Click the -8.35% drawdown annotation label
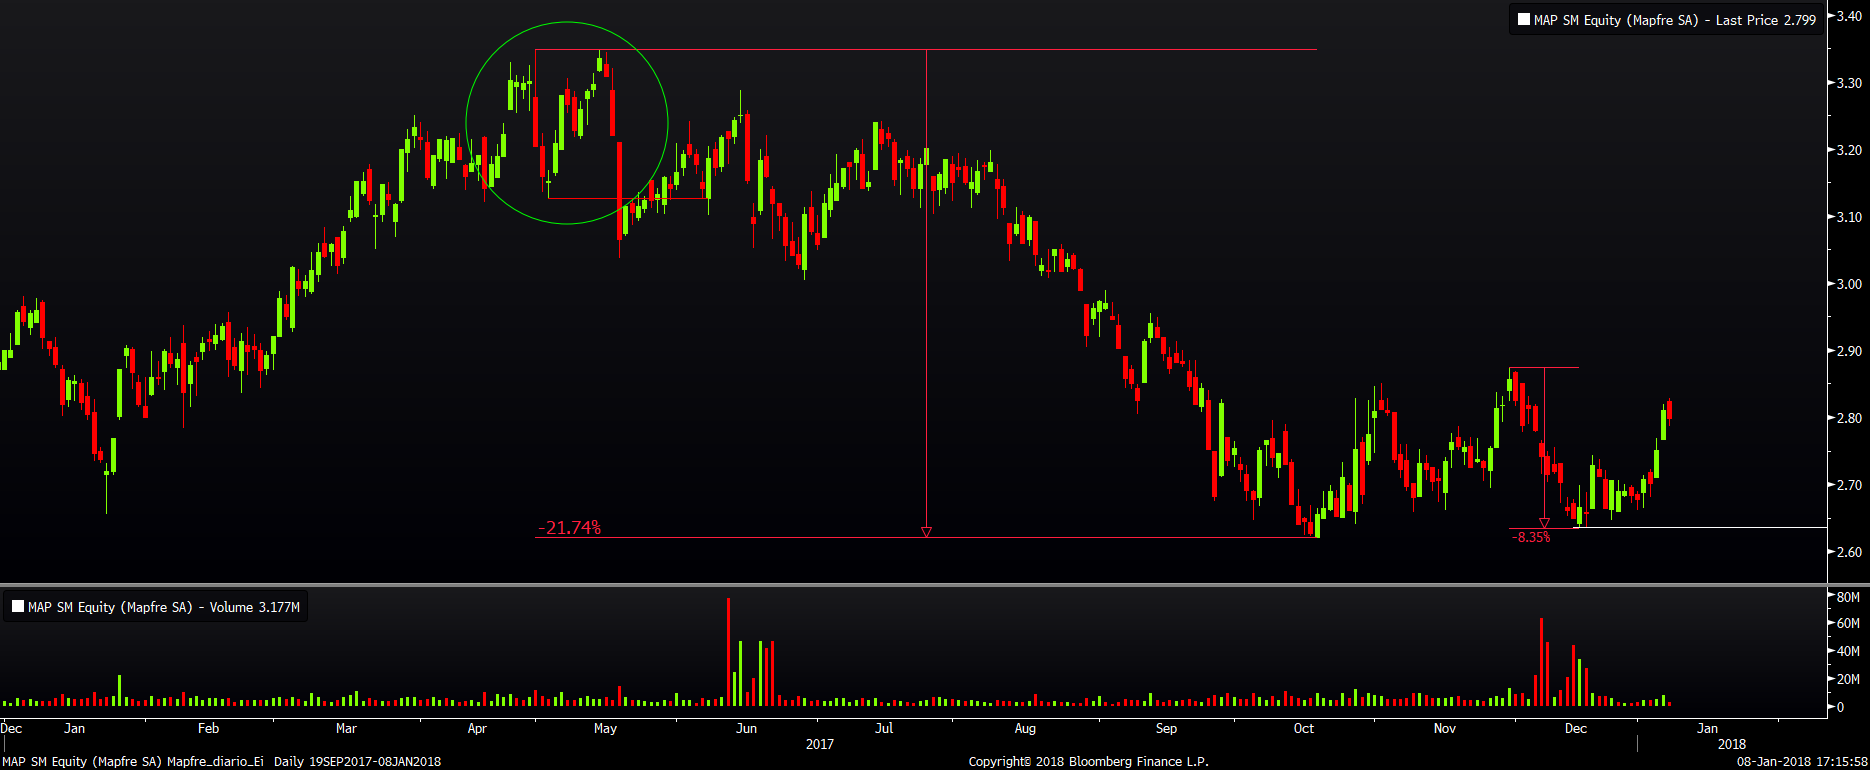Viewport: 1870px width, 770px height. [x=1531, y=537]
